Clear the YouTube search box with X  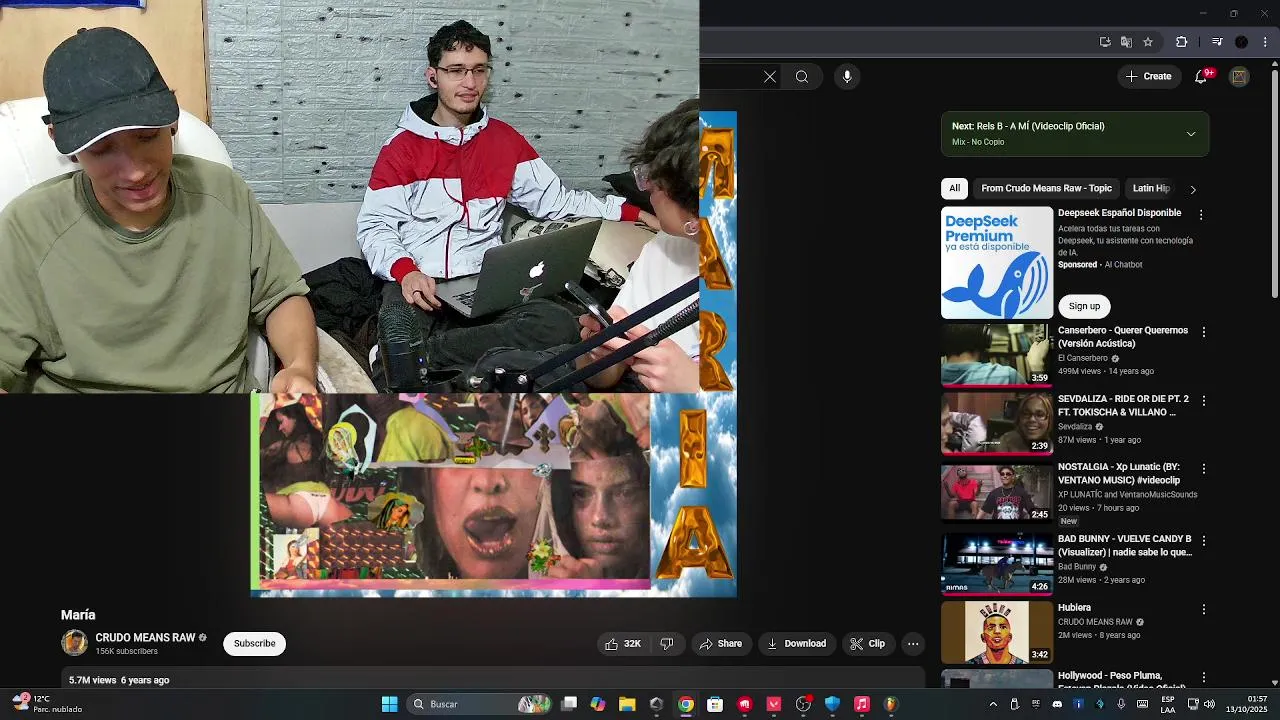[769, 77]
